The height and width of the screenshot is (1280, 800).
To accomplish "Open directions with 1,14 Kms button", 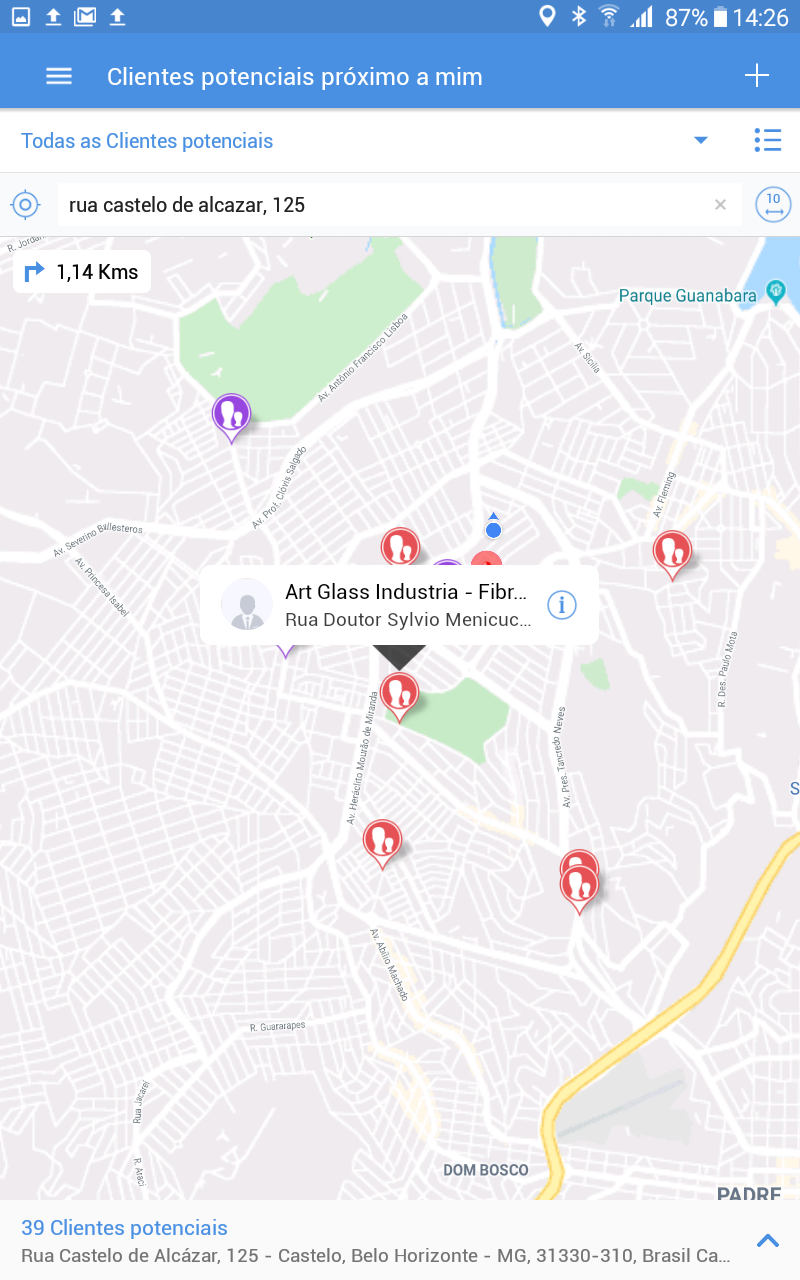I will (x=82, y=271).
